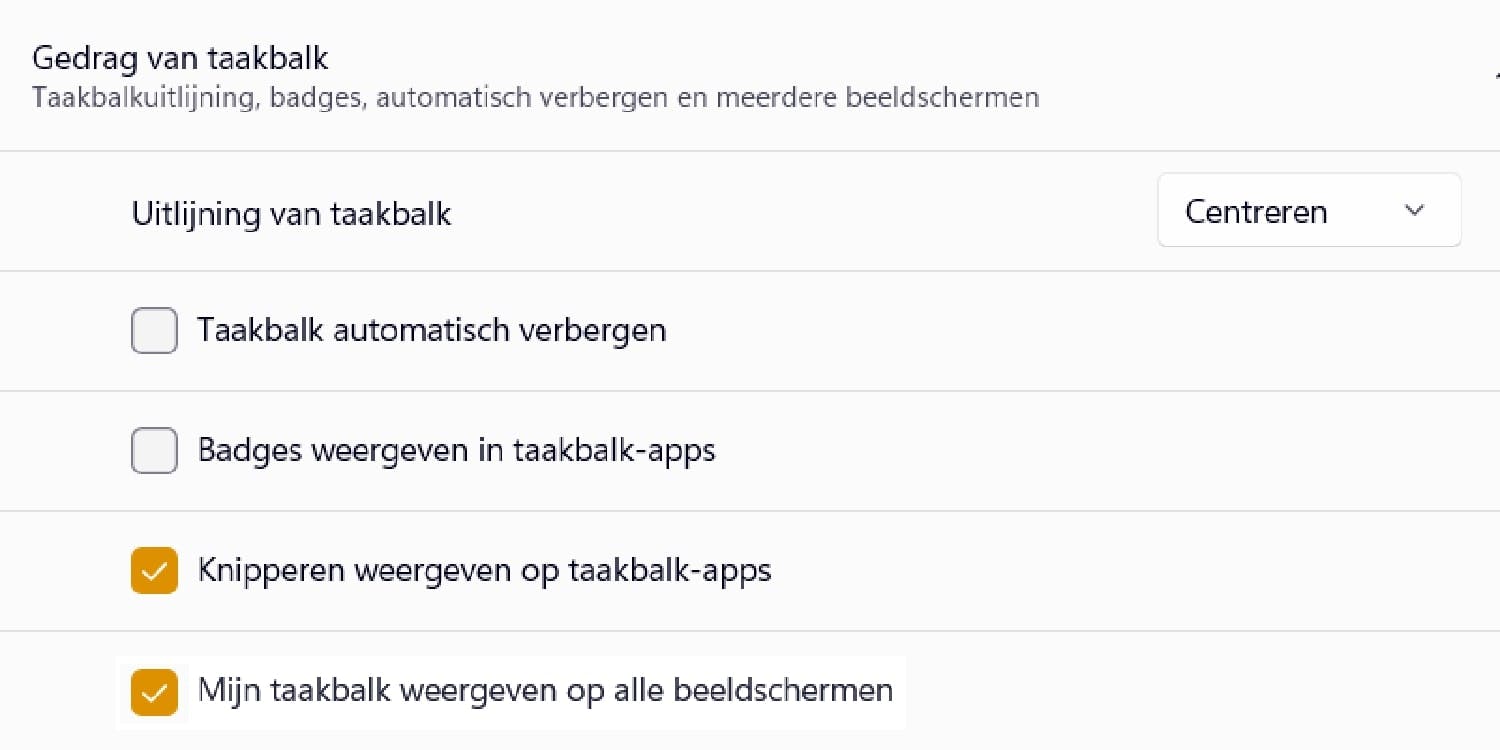1500x750 pixels.
Task: Select the 'Uitlijning van taakbalk' label
Action: [291, 213]
